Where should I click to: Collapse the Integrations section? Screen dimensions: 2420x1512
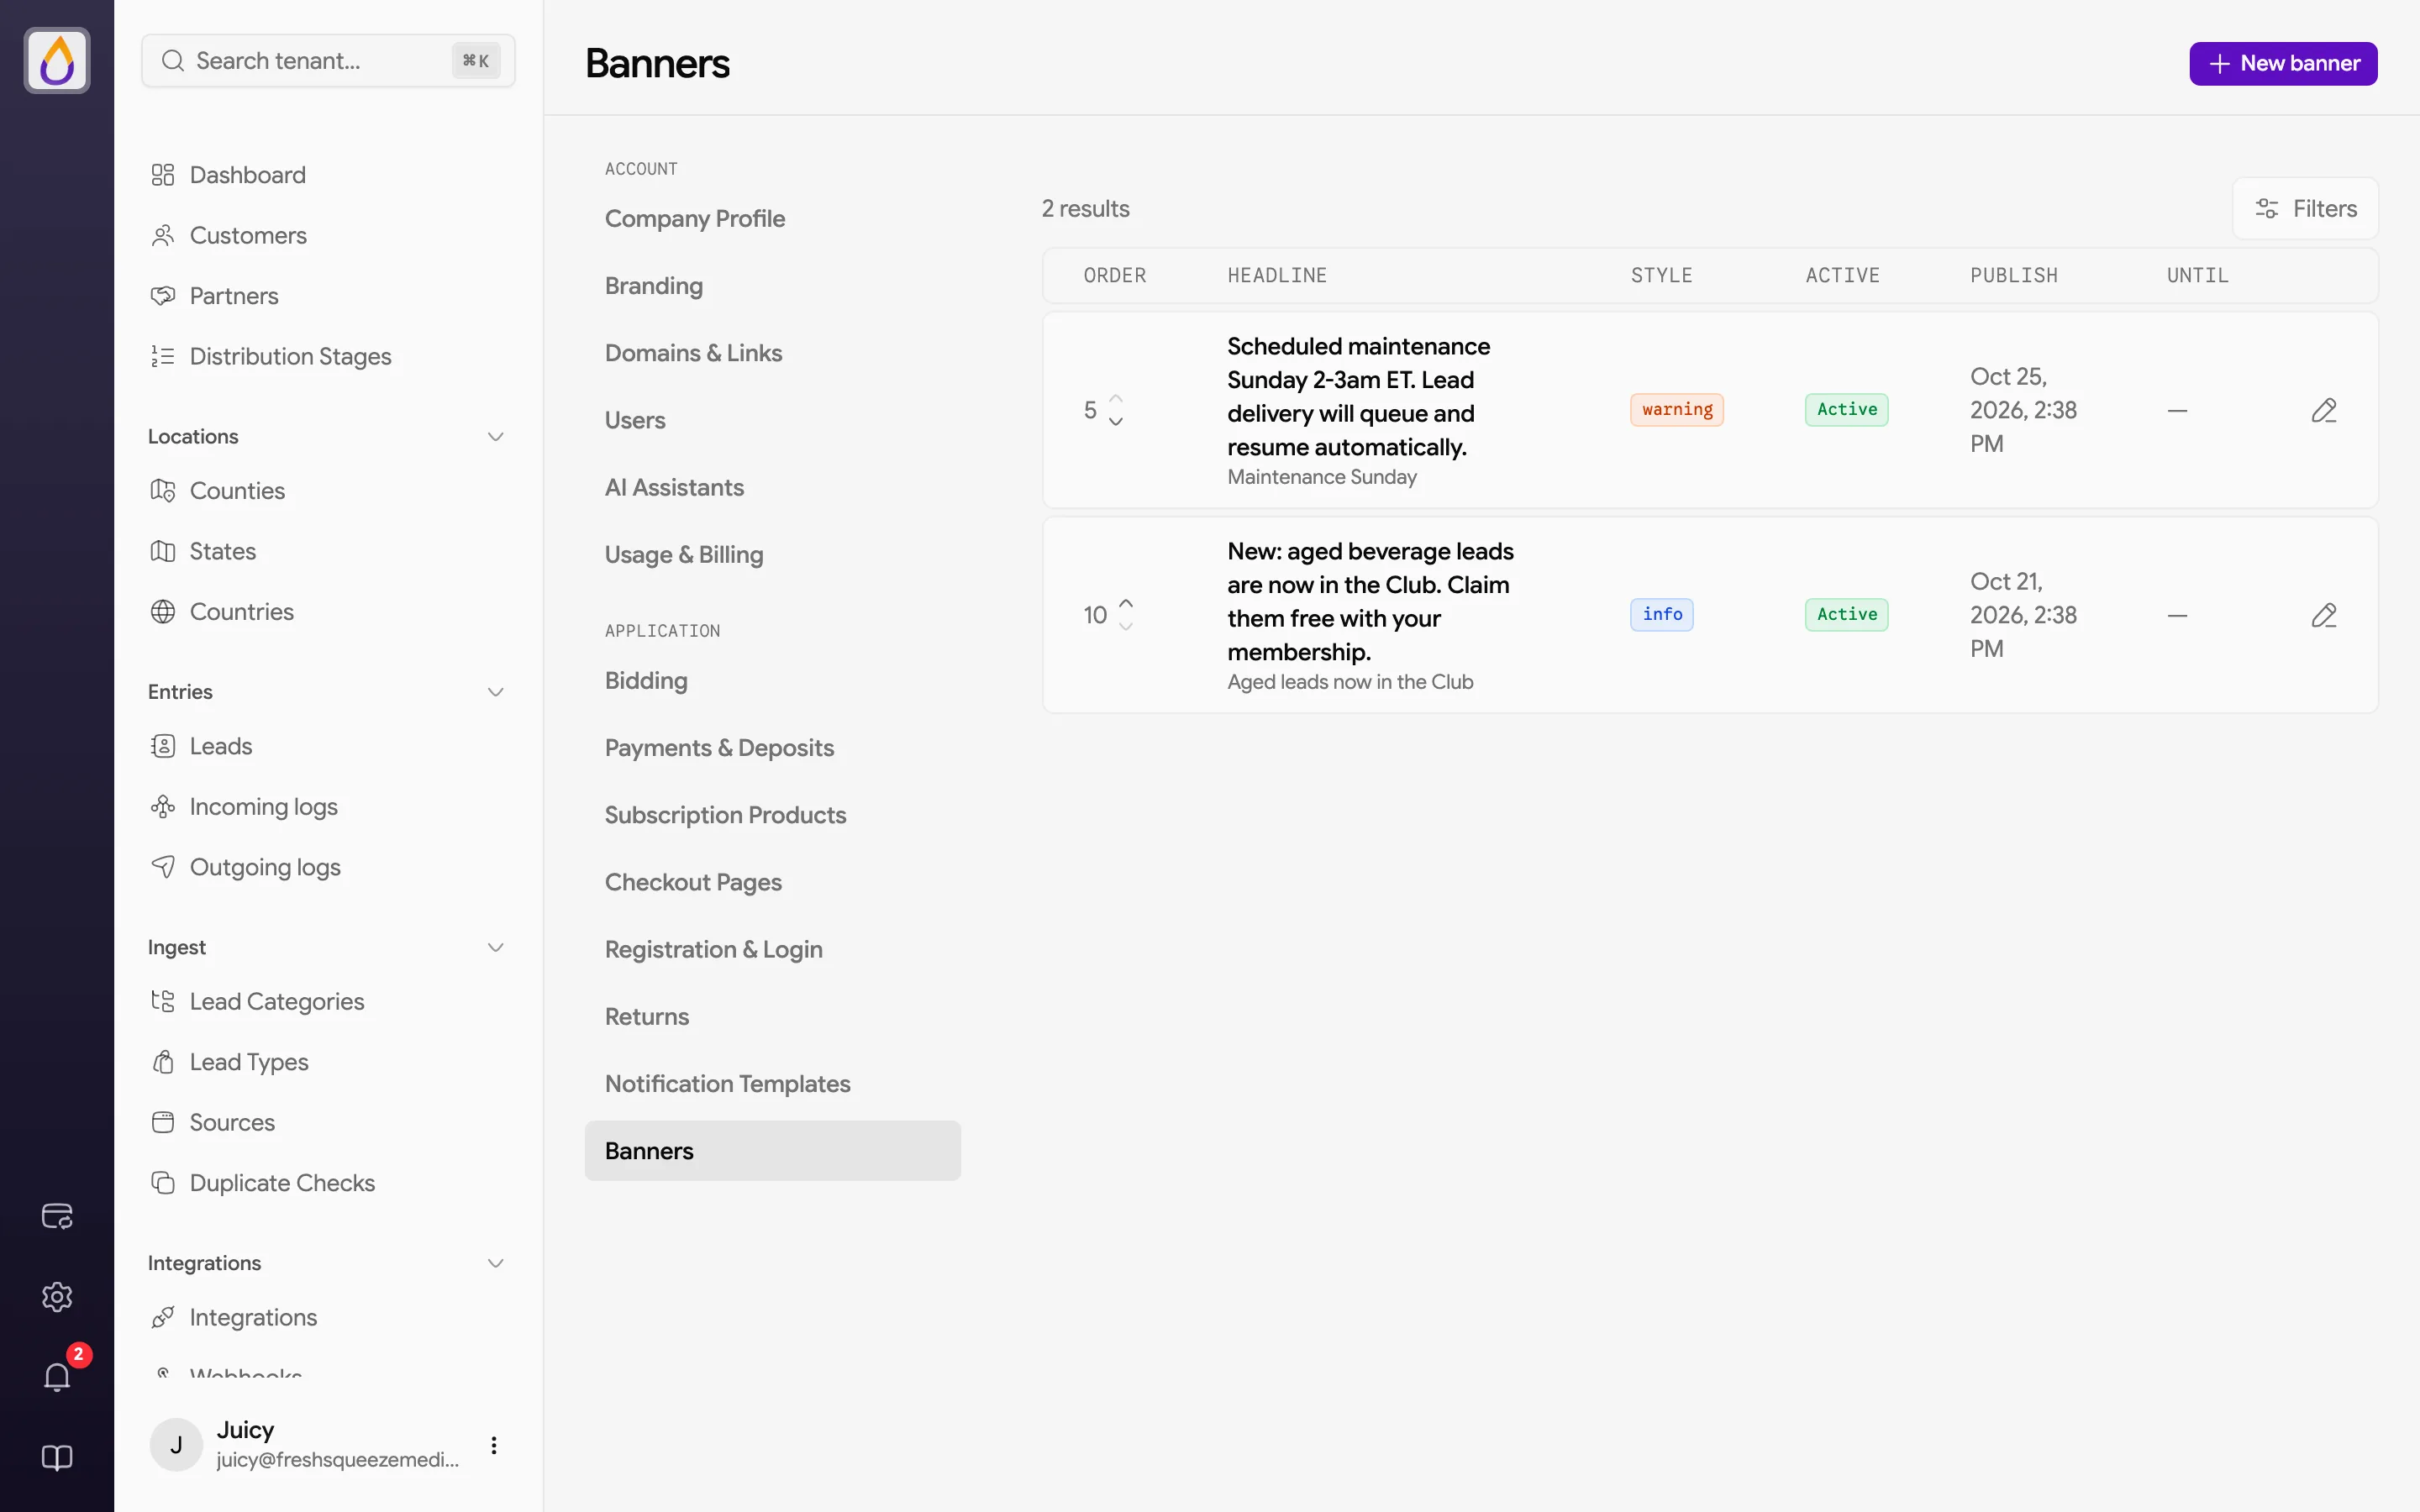point(495,1263)
